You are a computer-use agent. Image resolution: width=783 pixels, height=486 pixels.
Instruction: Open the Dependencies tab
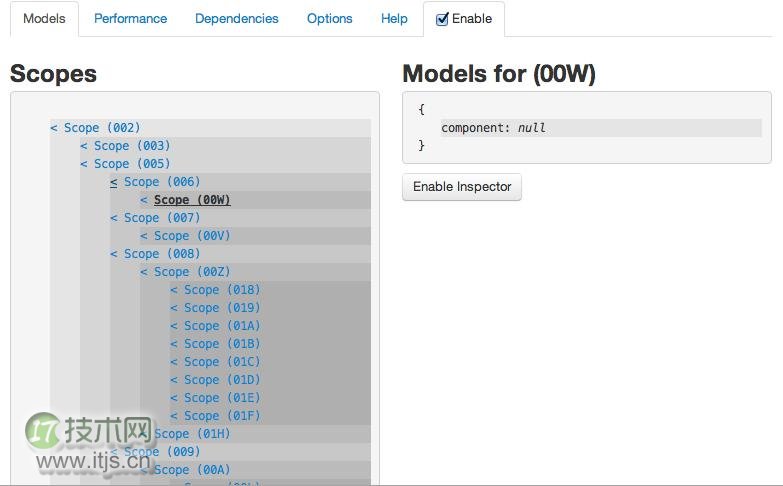[237, 18]
